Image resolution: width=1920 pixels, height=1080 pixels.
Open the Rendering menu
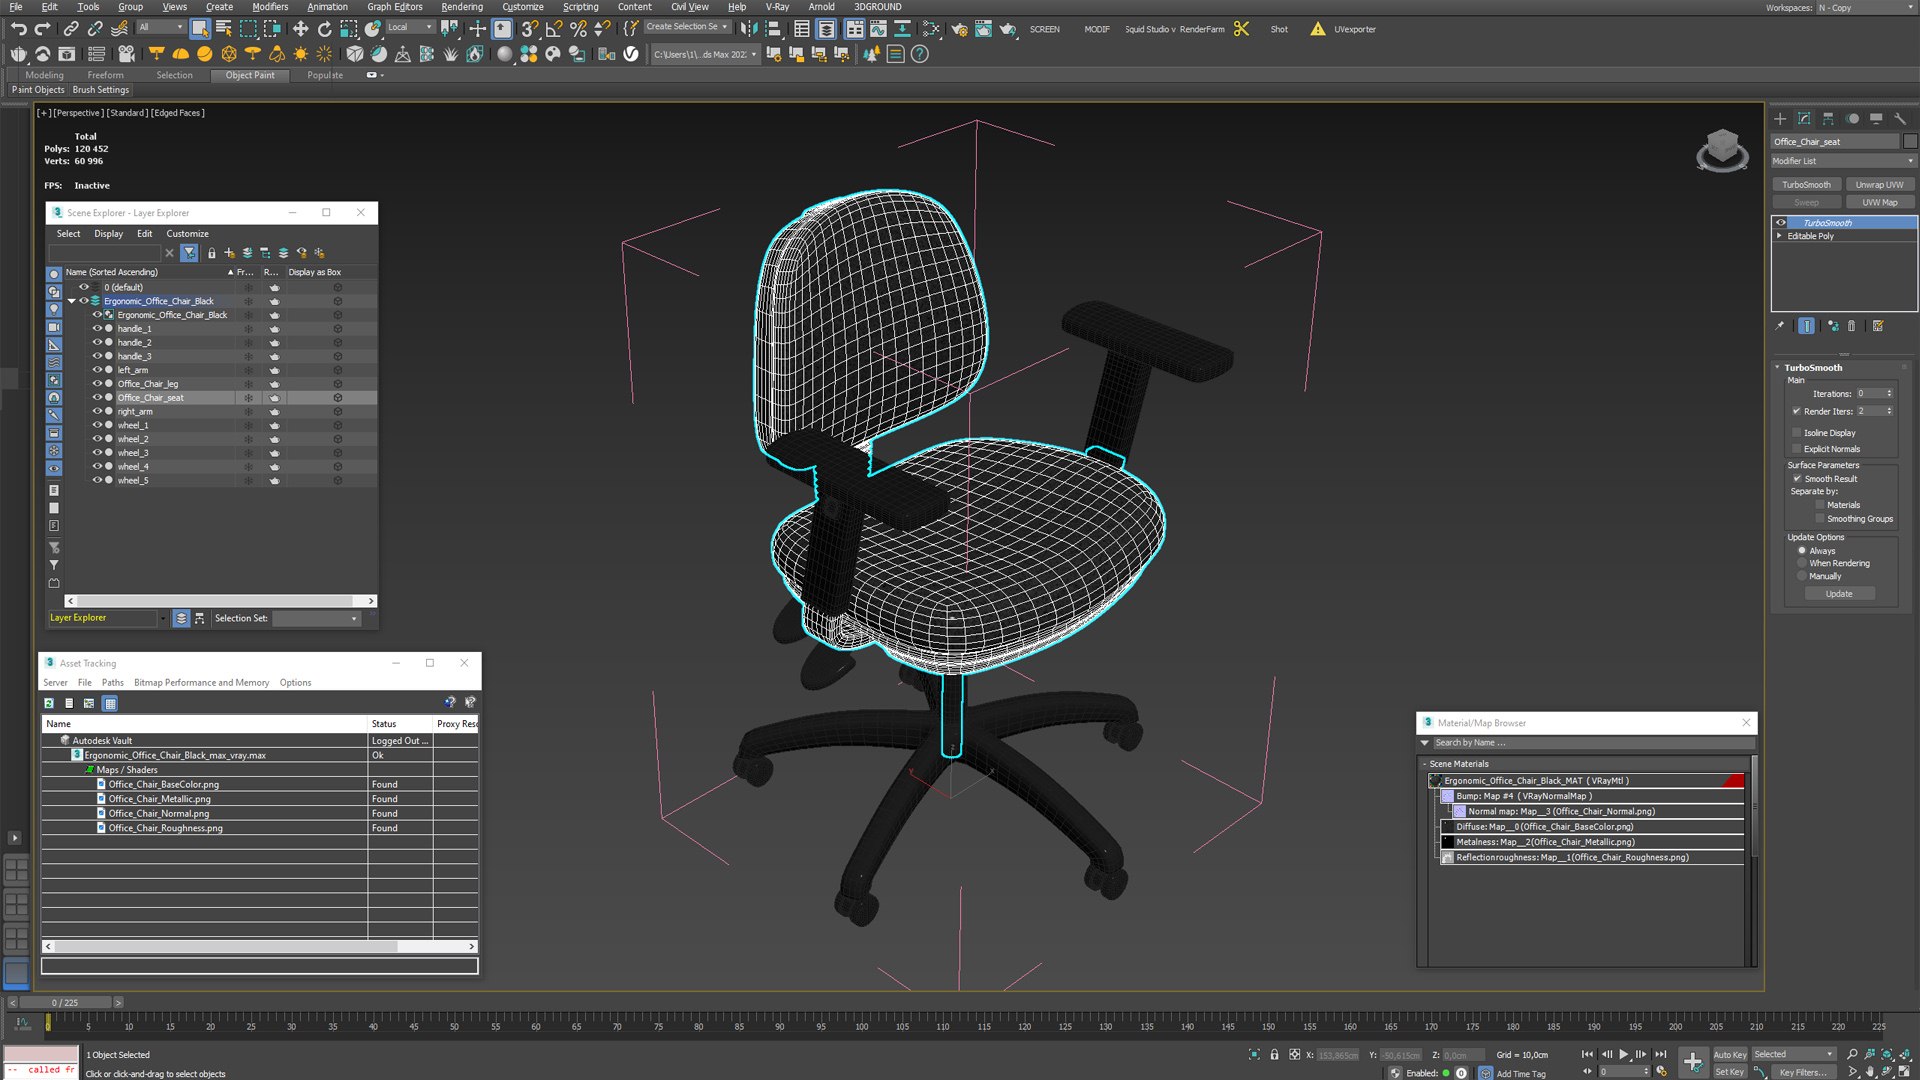461,7
